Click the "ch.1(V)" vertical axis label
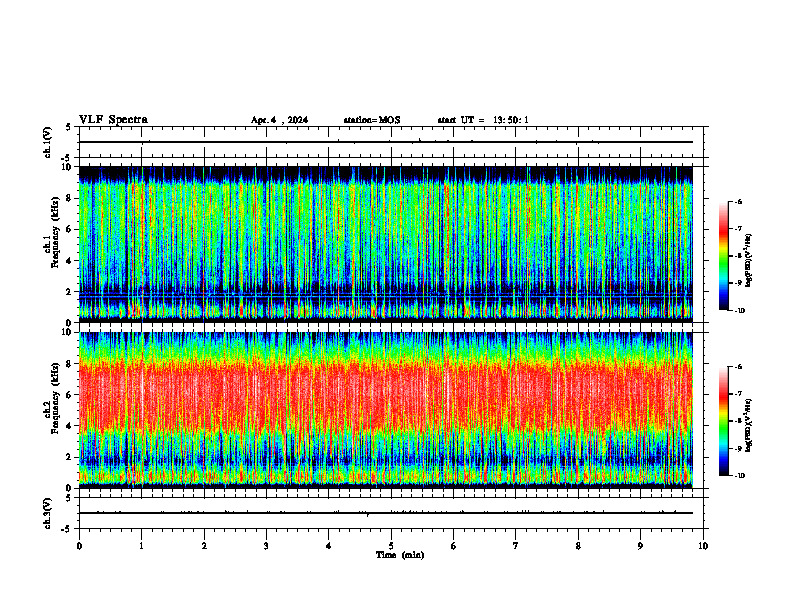 (47, 142)
